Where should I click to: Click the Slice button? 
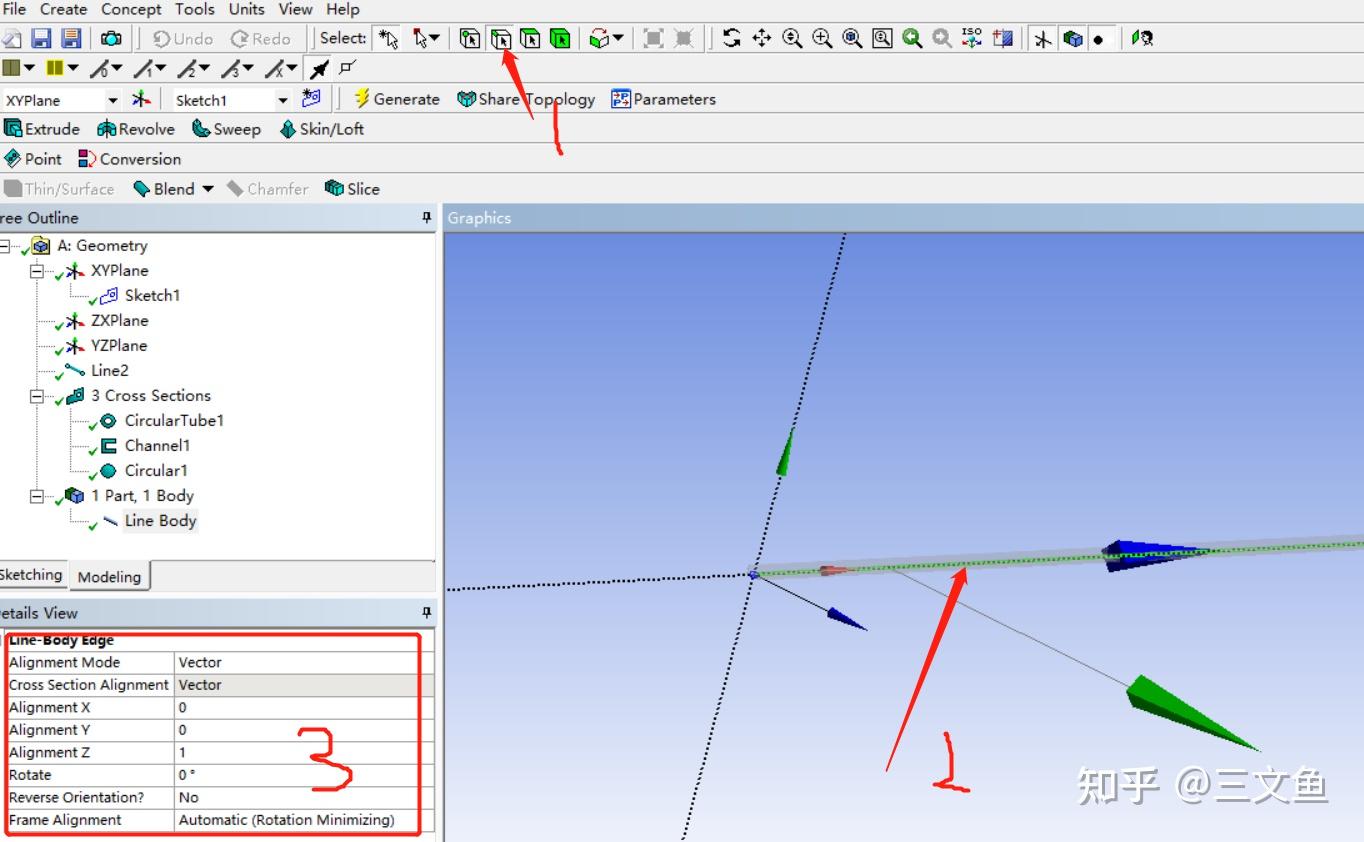click(352, 189)
